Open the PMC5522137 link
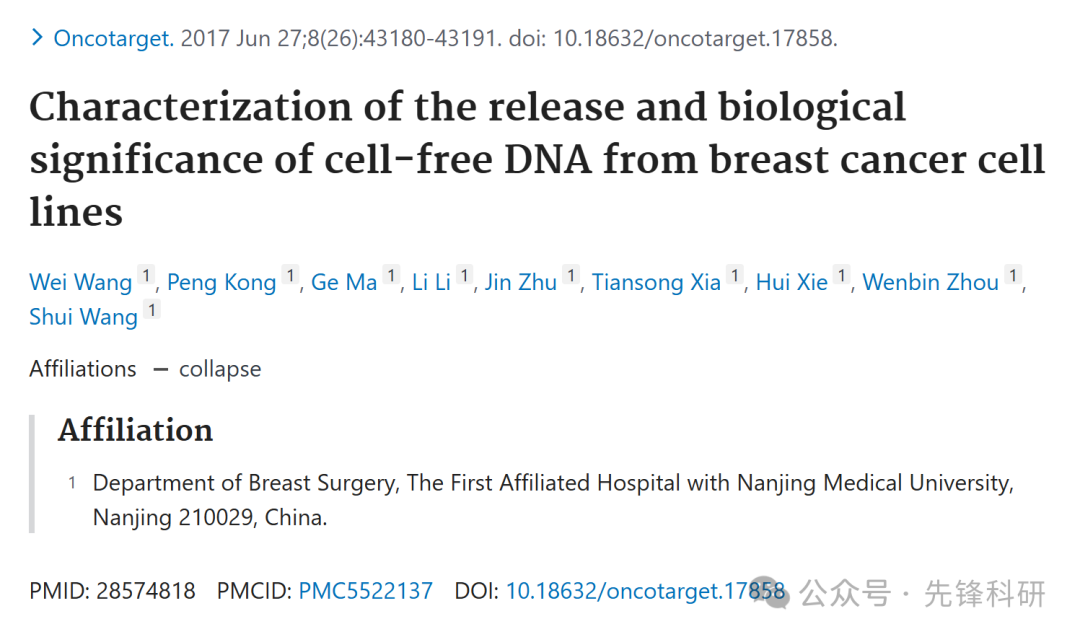This screenshot has width=1080, height=637. click(x=366, y=591)
